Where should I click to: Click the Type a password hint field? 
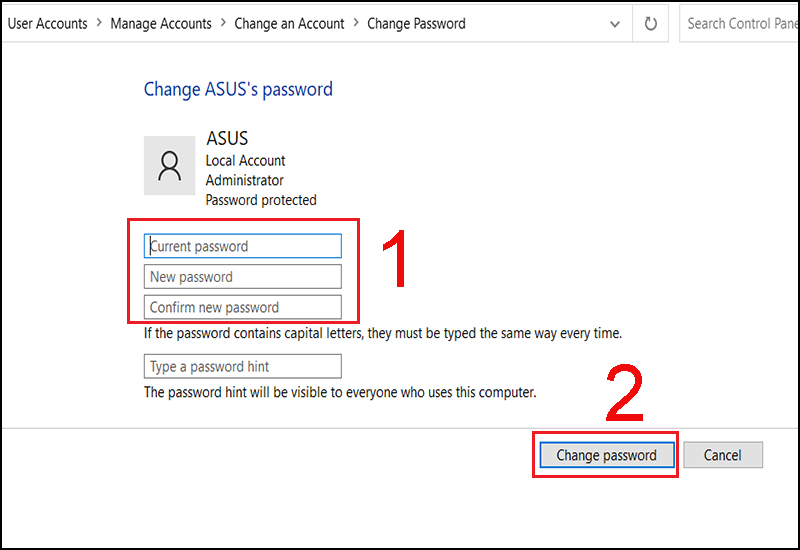click(243, 366)
